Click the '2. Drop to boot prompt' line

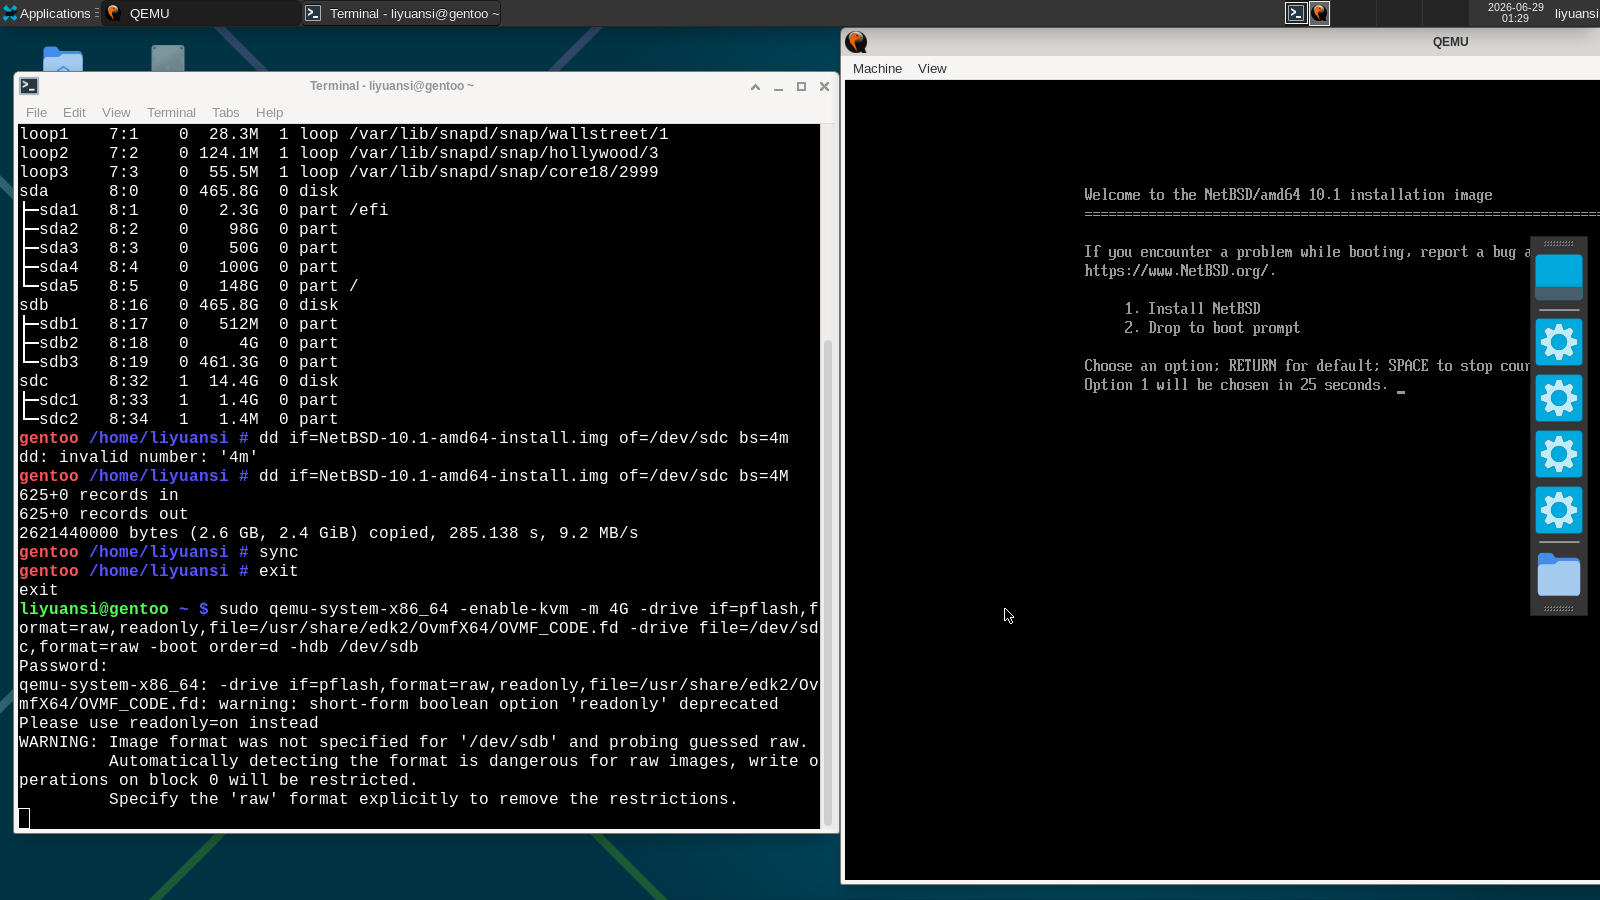[1212, 328]
